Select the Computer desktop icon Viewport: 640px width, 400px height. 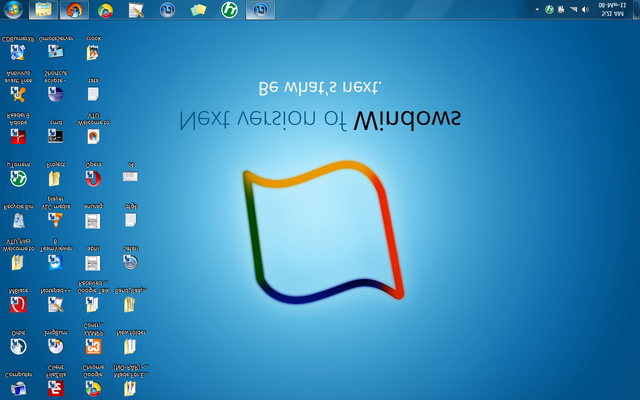pos(18,384)
